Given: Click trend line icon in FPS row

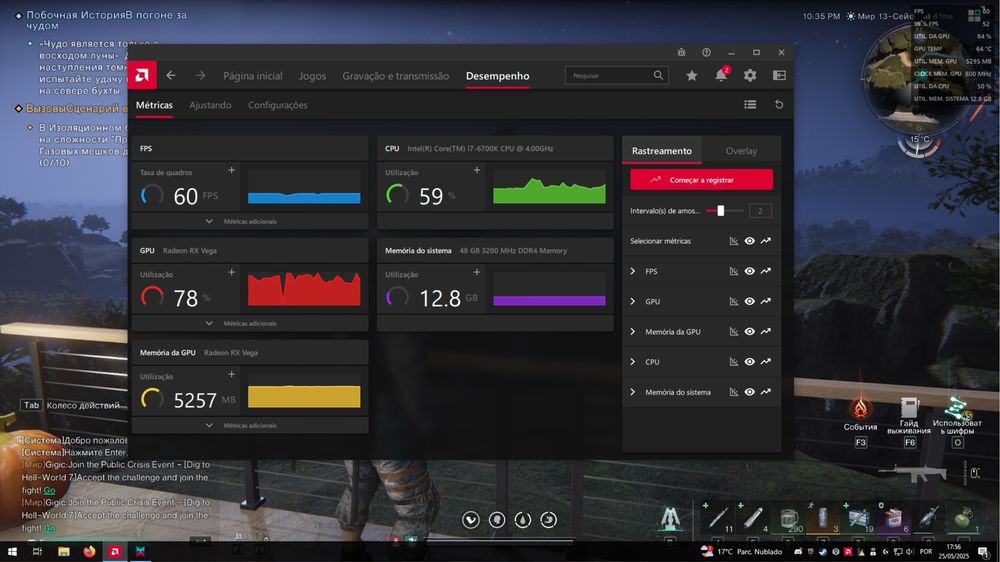Looking at the screenshot, I should (x=765, y=271).
